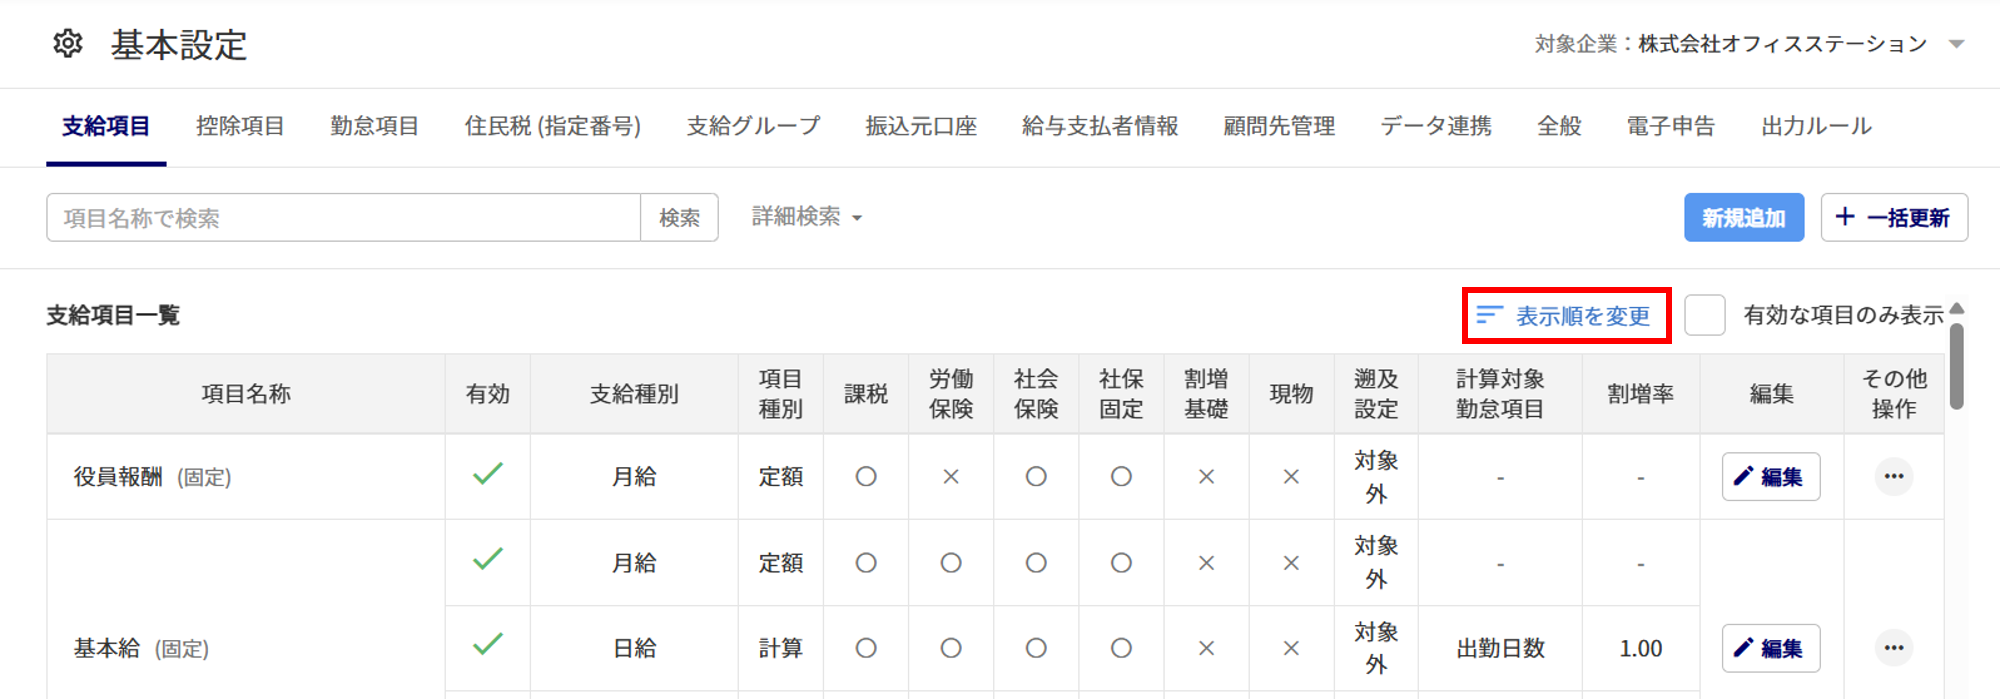Click the 課税 column header
Screen dimensions: 2000x699
click(x=866, y=394)
